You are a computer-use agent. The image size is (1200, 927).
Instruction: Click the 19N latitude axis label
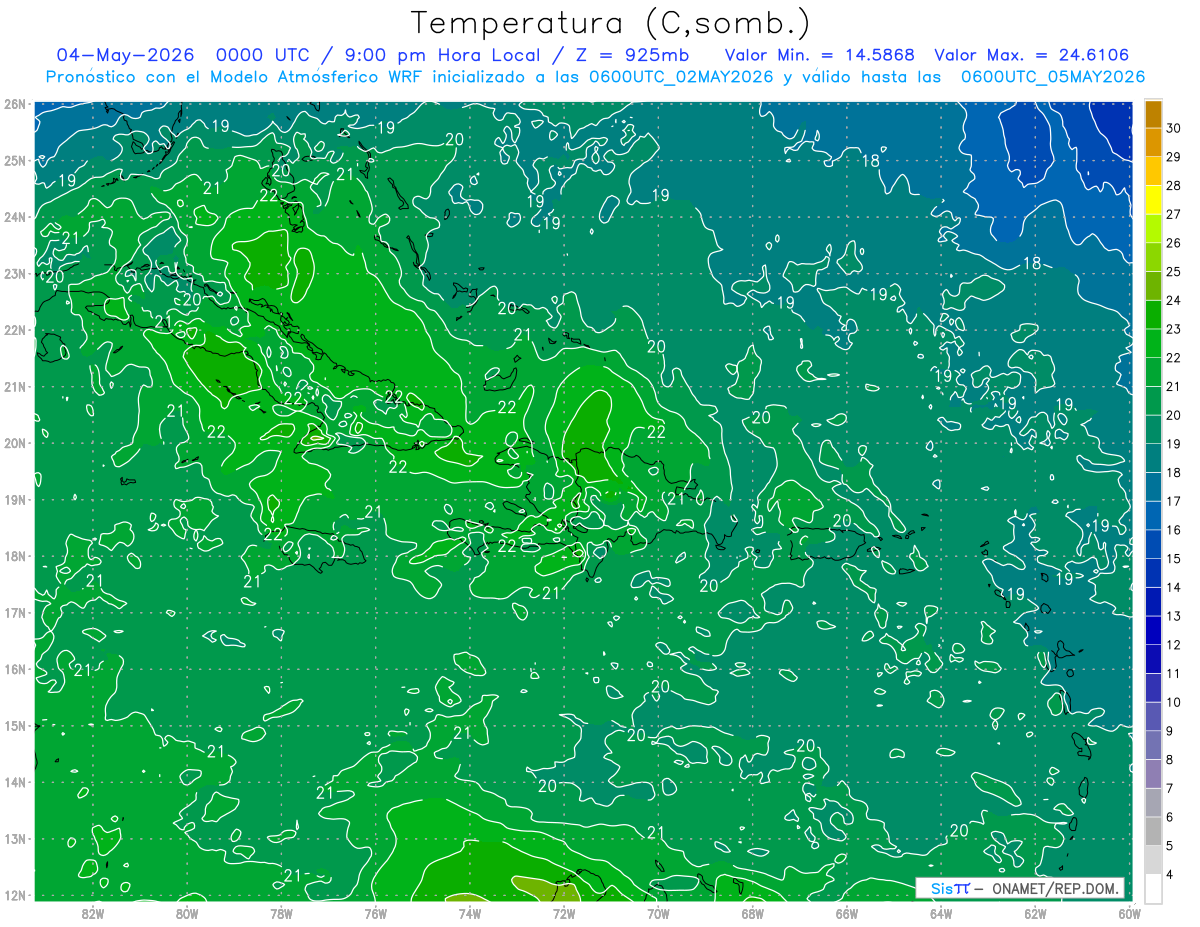point(14,500)
